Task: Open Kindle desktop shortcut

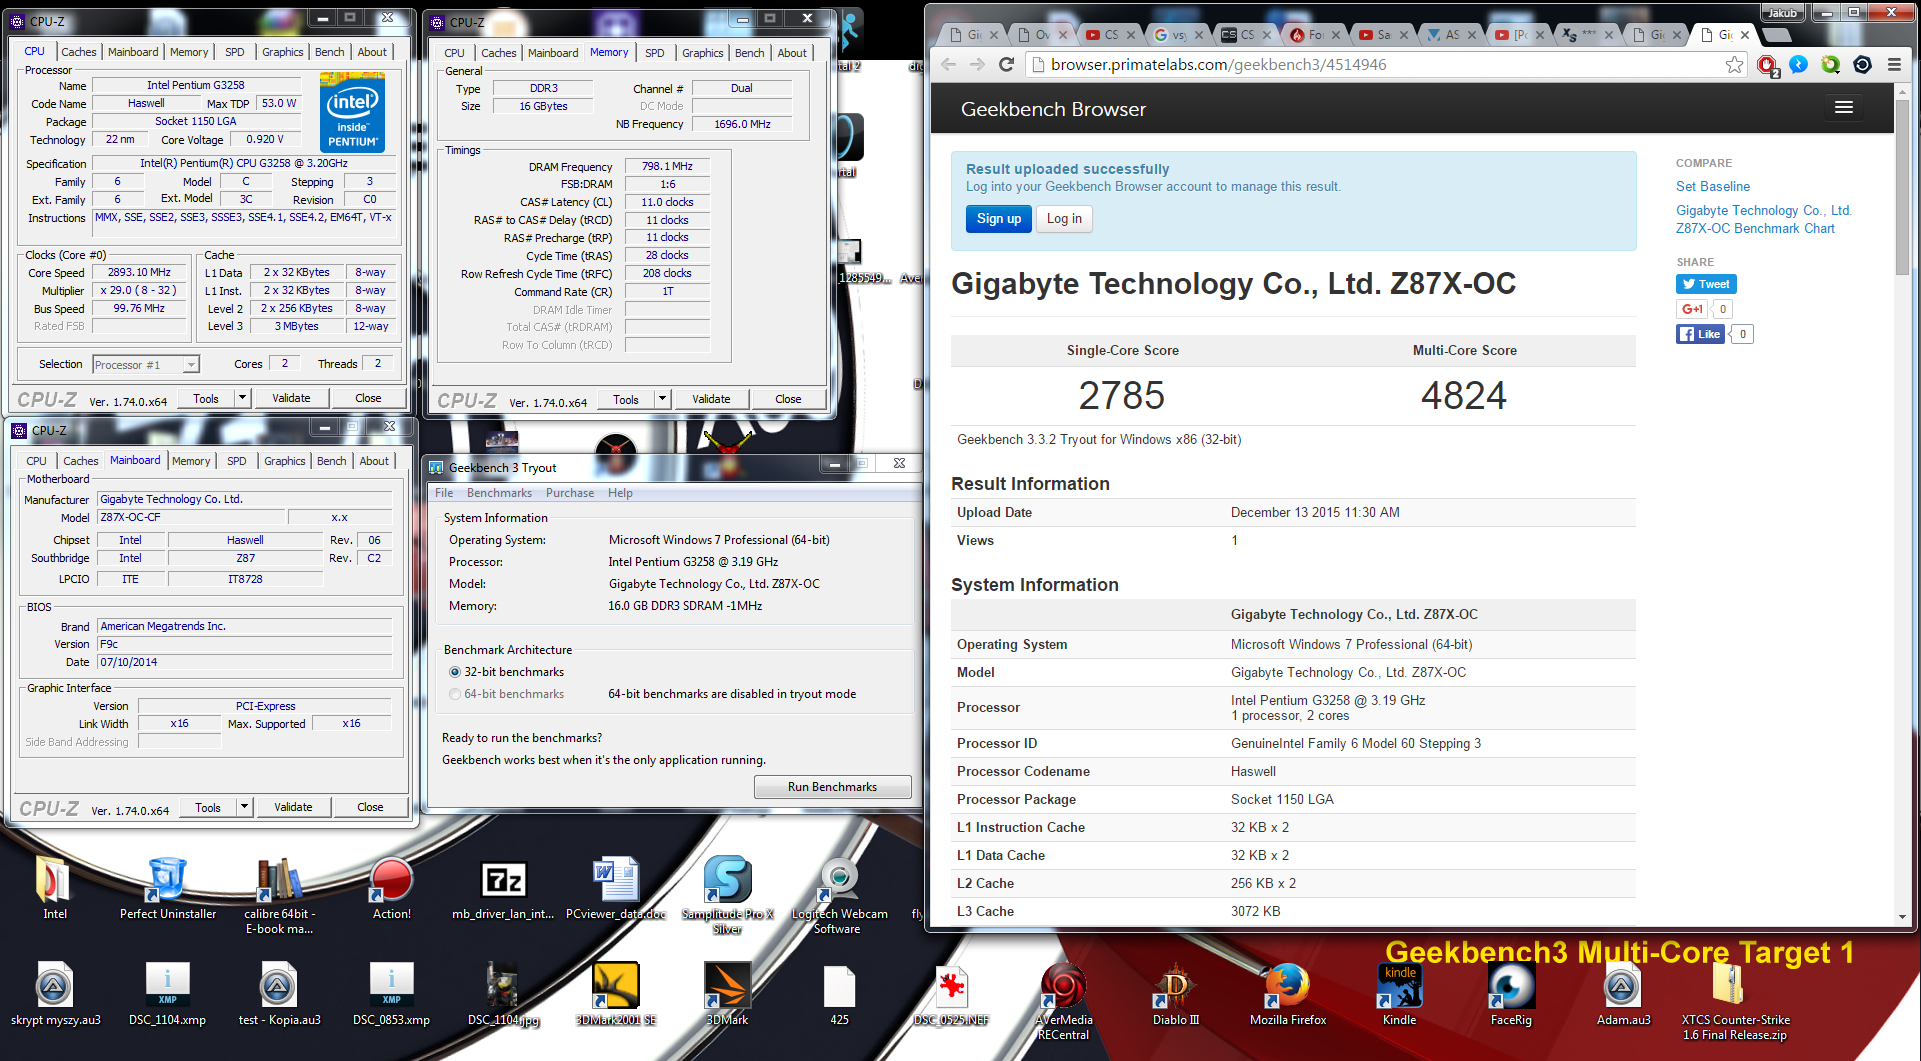Action: (x=1399, y=994)
